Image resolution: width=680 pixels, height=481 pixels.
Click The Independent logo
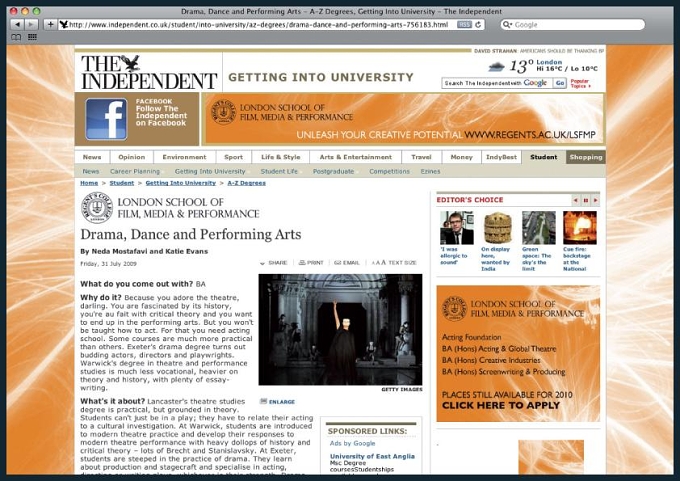[149, 72]
